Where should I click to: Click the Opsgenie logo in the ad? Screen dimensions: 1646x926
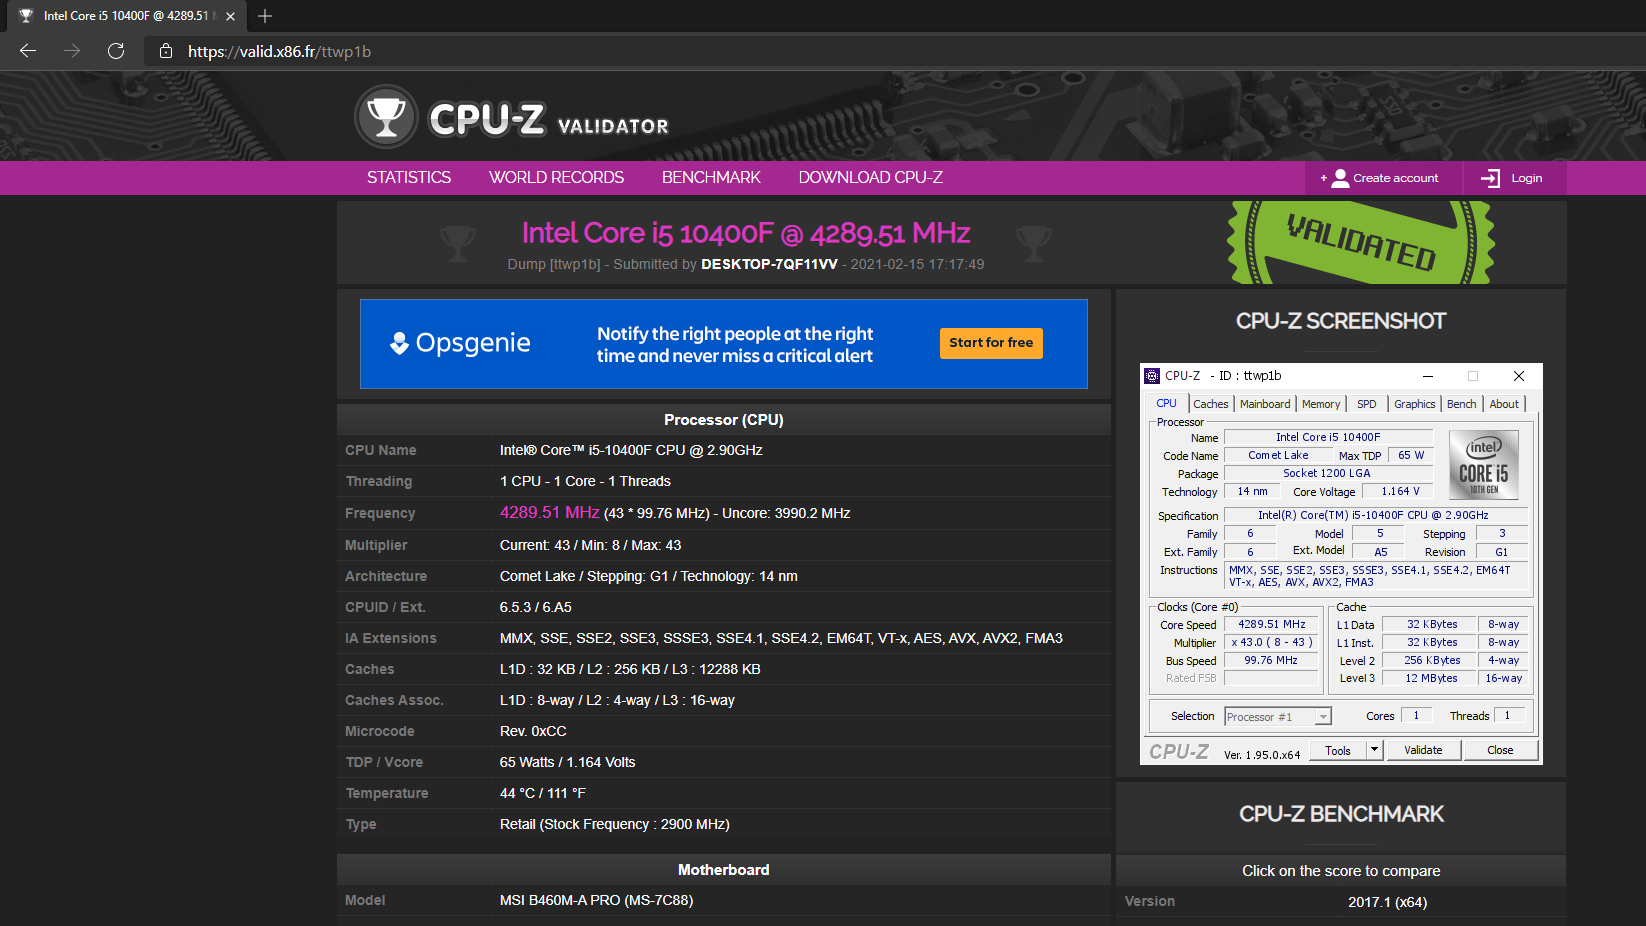(460, 343)
